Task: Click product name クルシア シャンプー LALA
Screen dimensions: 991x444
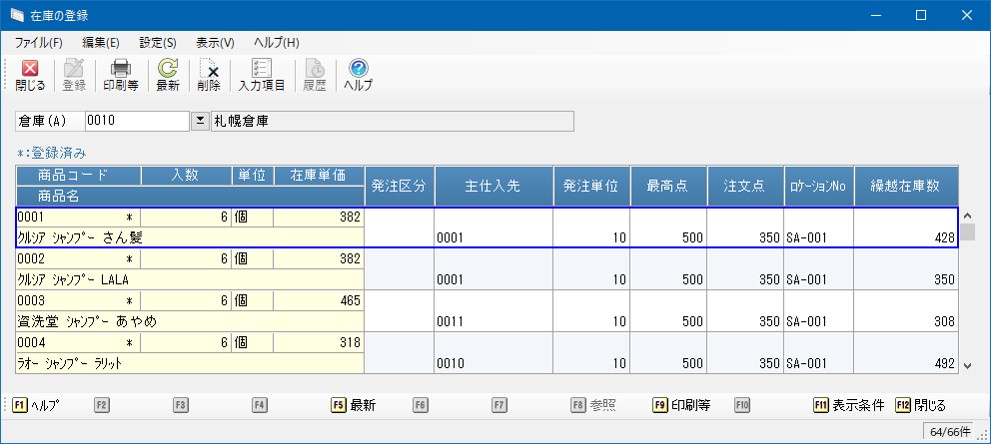Action: pos(190,279)
